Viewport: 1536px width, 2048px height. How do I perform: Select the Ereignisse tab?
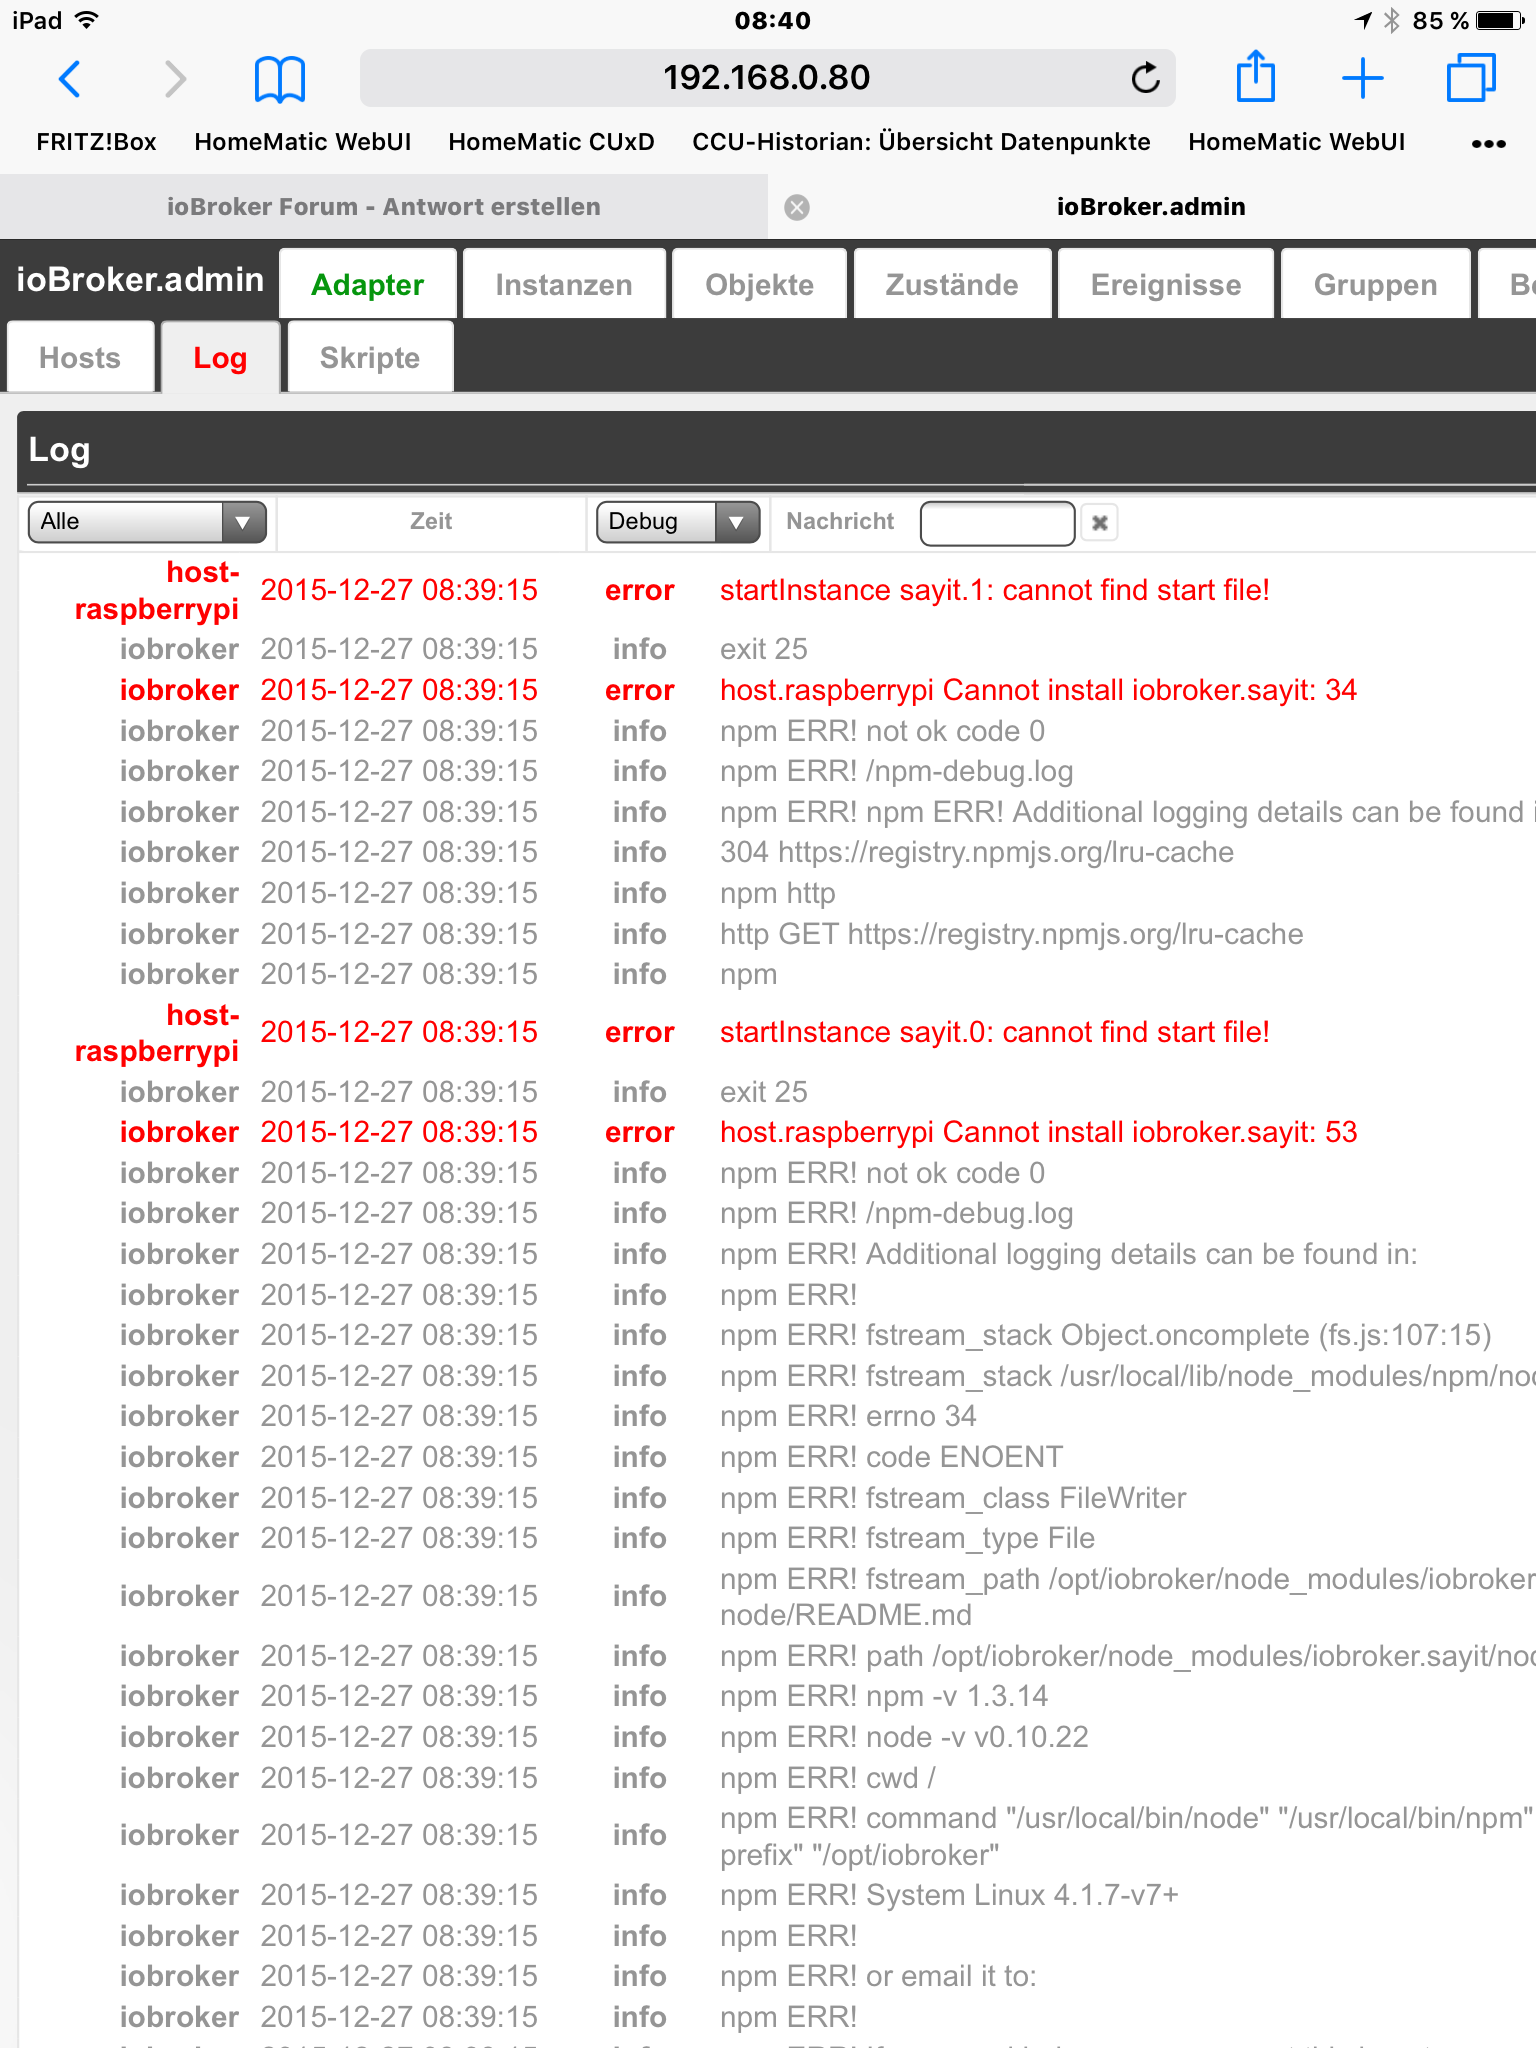(1166, 285)
